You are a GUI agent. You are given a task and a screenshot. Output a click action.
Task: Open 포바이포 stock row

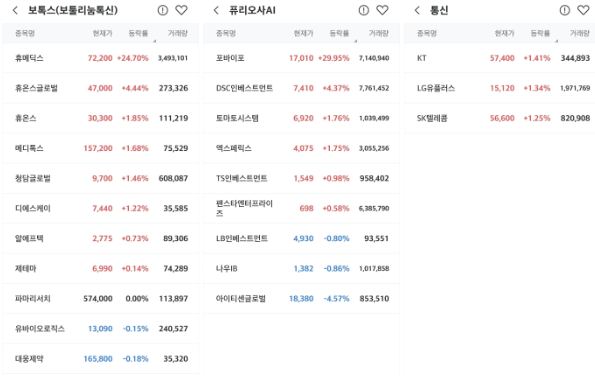click(x=301, y=58)
